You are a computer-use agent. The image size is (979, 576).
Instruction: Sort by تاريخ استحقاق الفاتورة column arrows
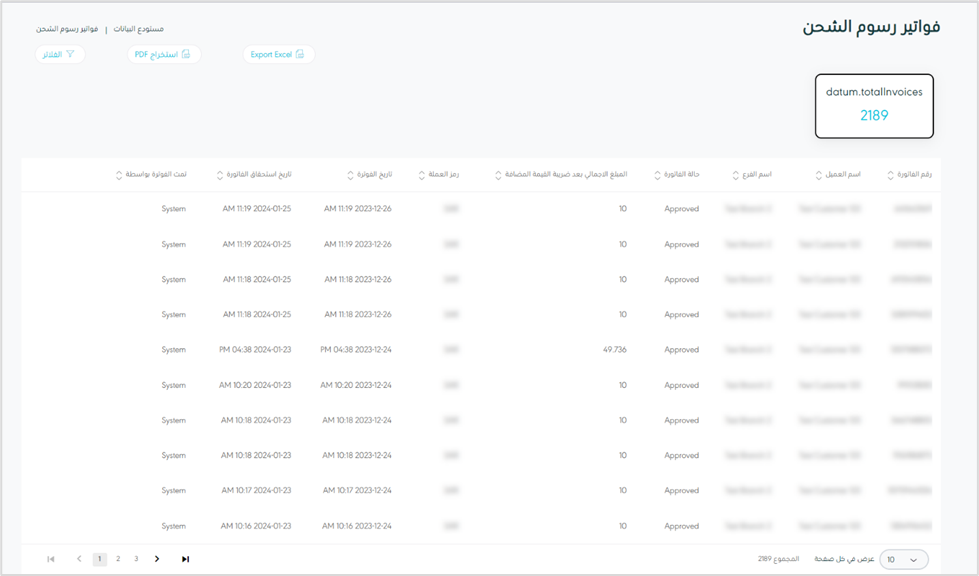[220, 175]
